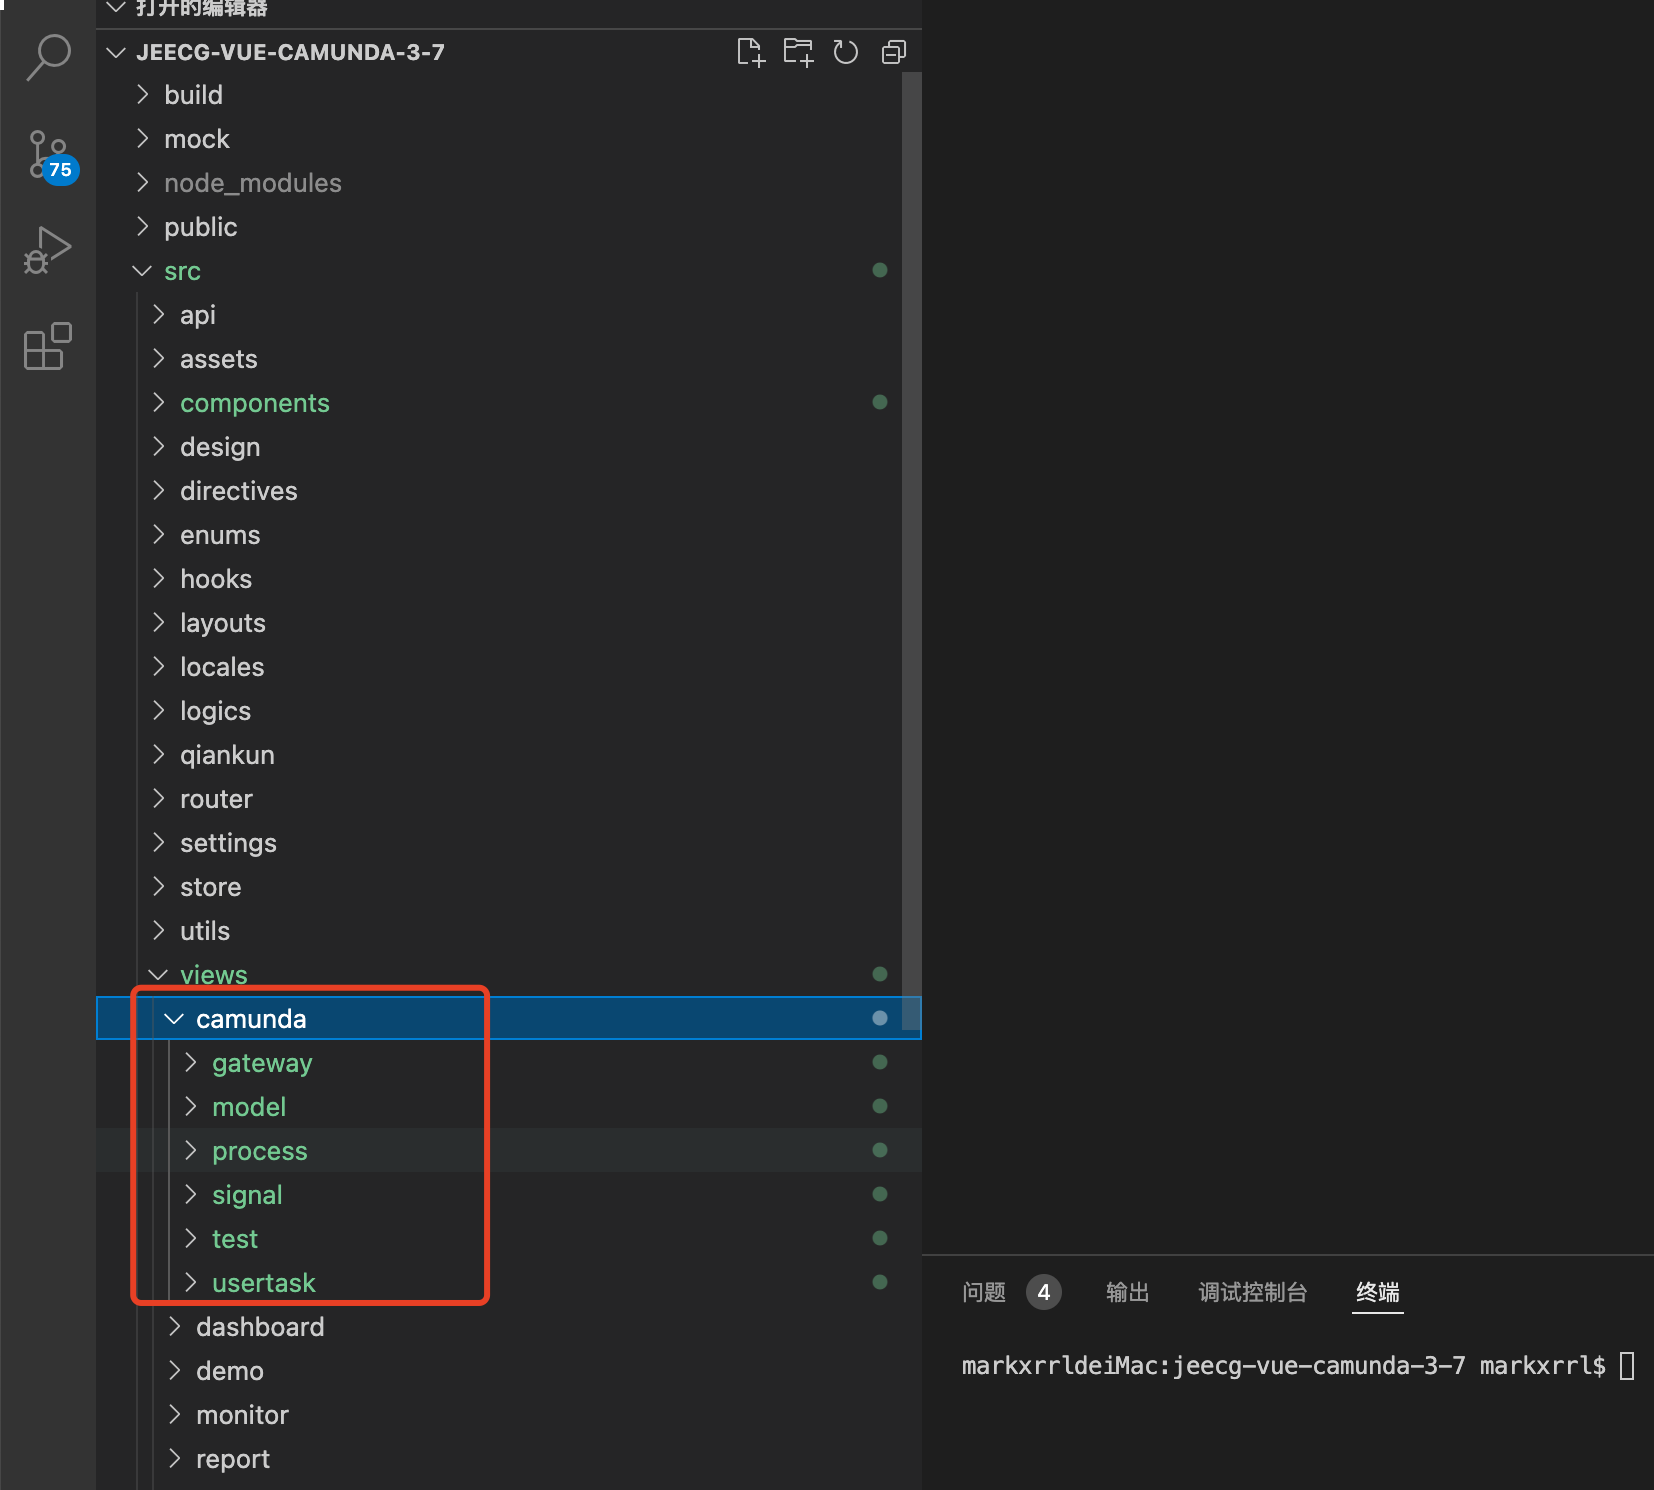The height and width of the screenshot is (1490, 1654).
Task: Select the directives folder
Action: click(508, 491)
